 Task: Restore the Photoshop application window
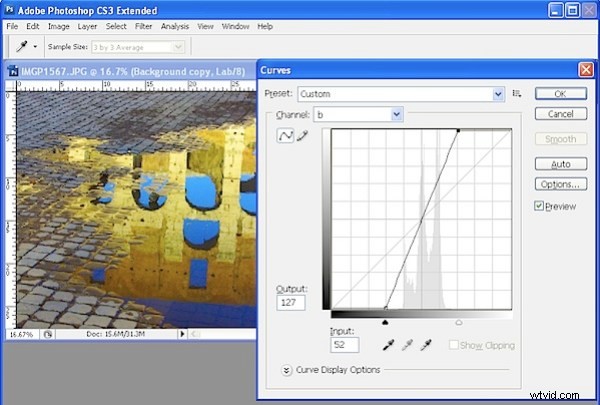tap(572, 10)
